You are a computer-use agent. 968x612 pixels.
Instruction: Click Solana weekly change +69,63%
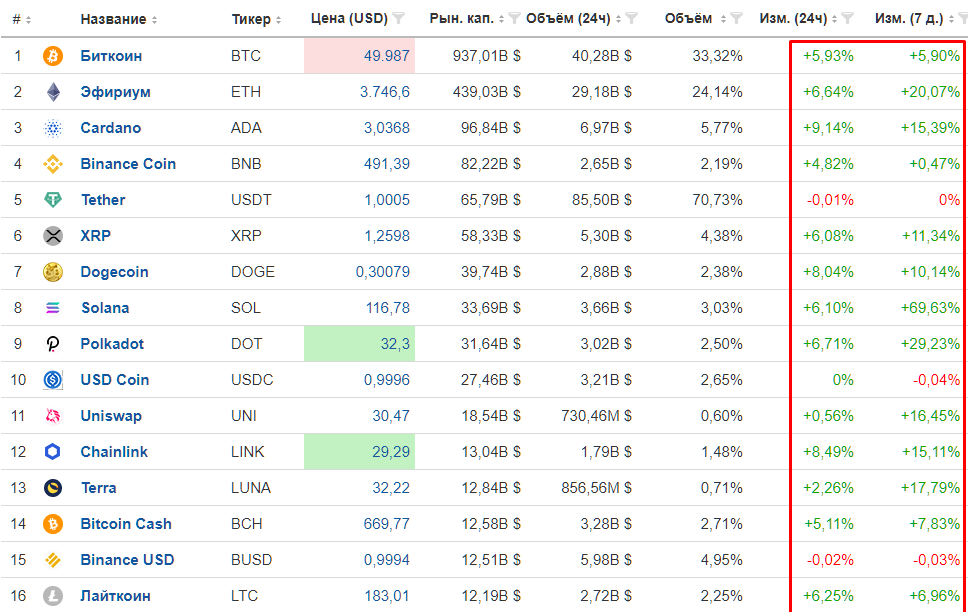930,308
